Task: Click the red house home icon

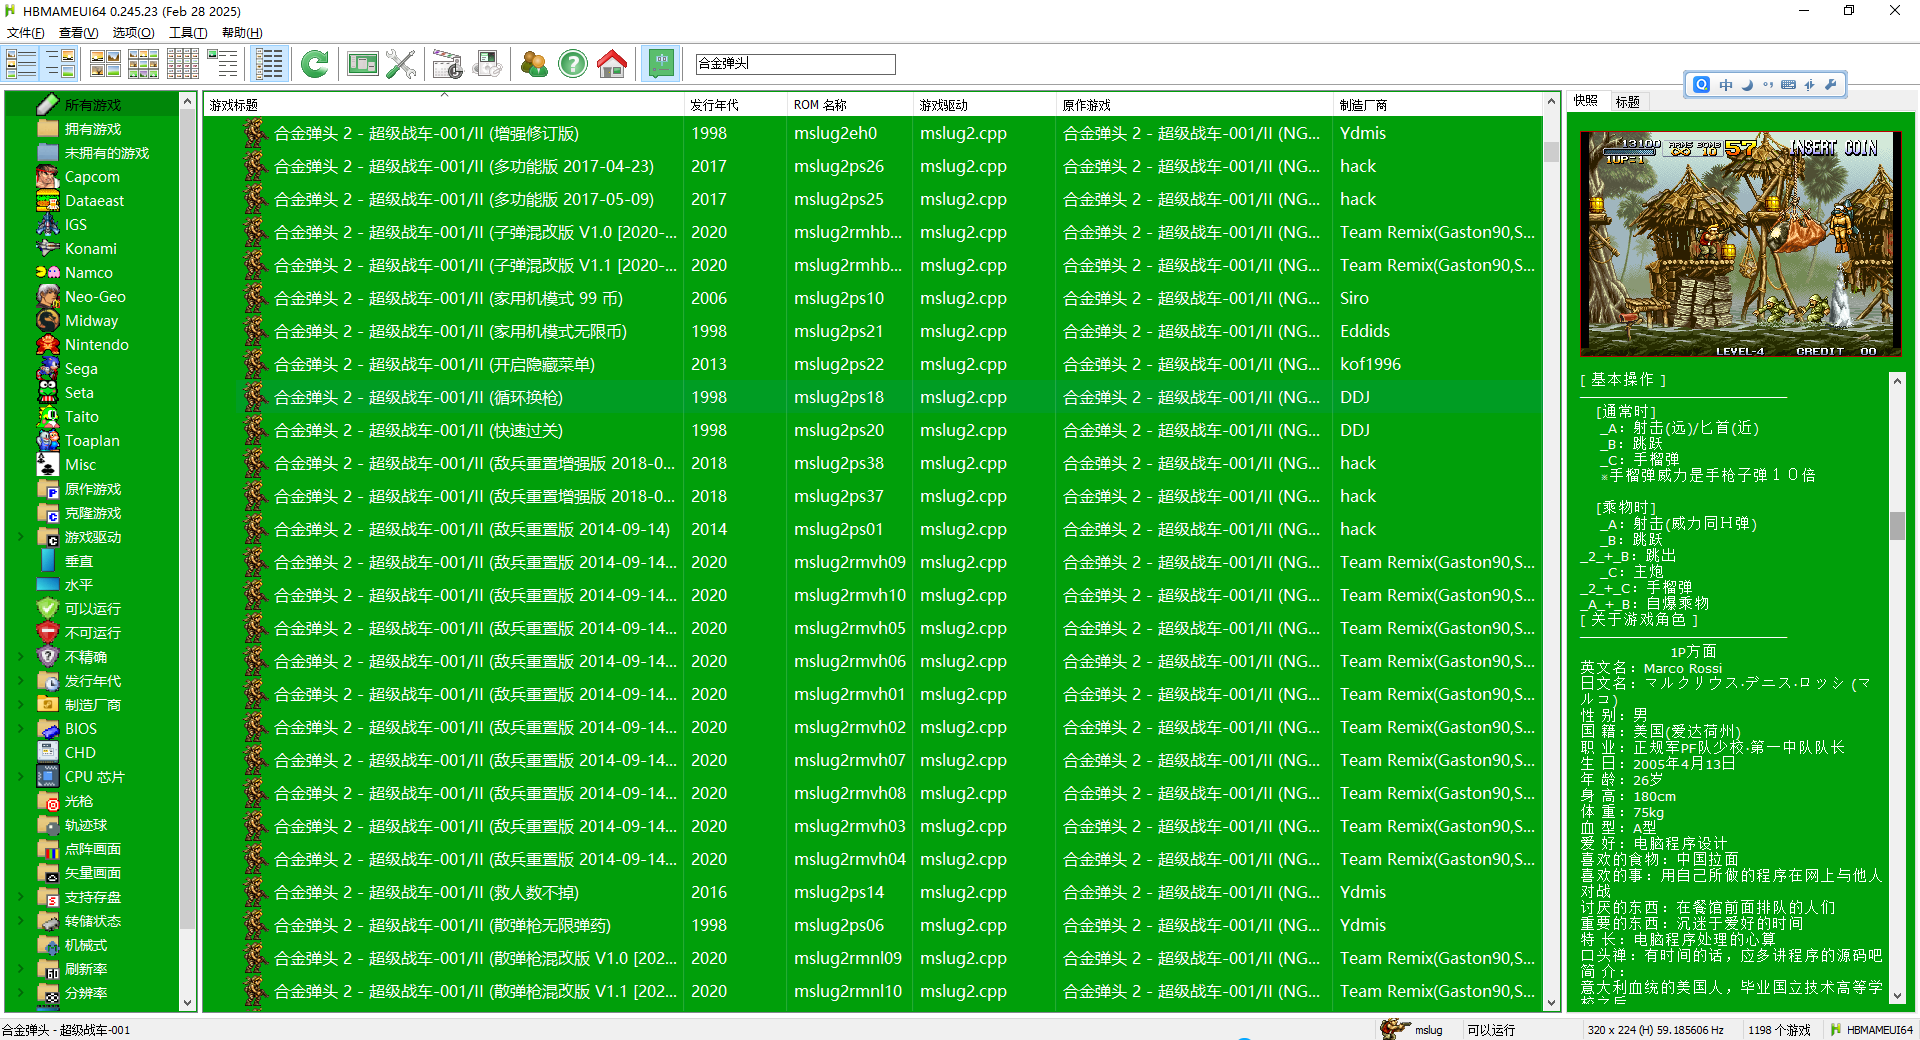Action: pyautogui.click(x=612, y=63)
